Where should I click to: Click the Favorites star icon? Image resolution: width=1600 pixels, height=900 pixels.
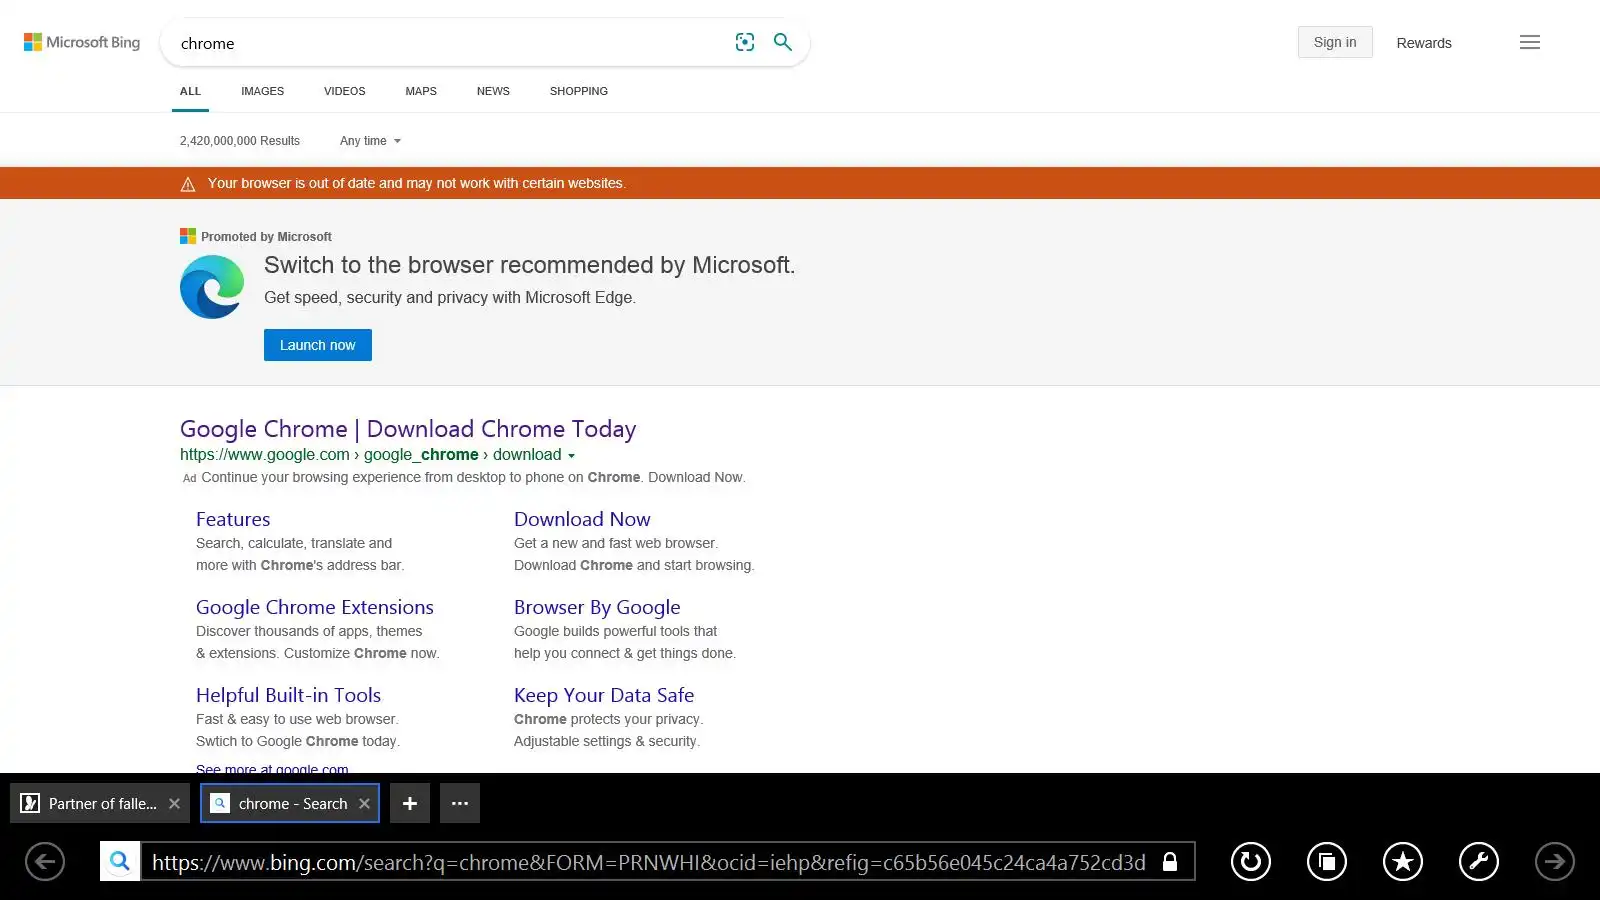point(1403,861)
